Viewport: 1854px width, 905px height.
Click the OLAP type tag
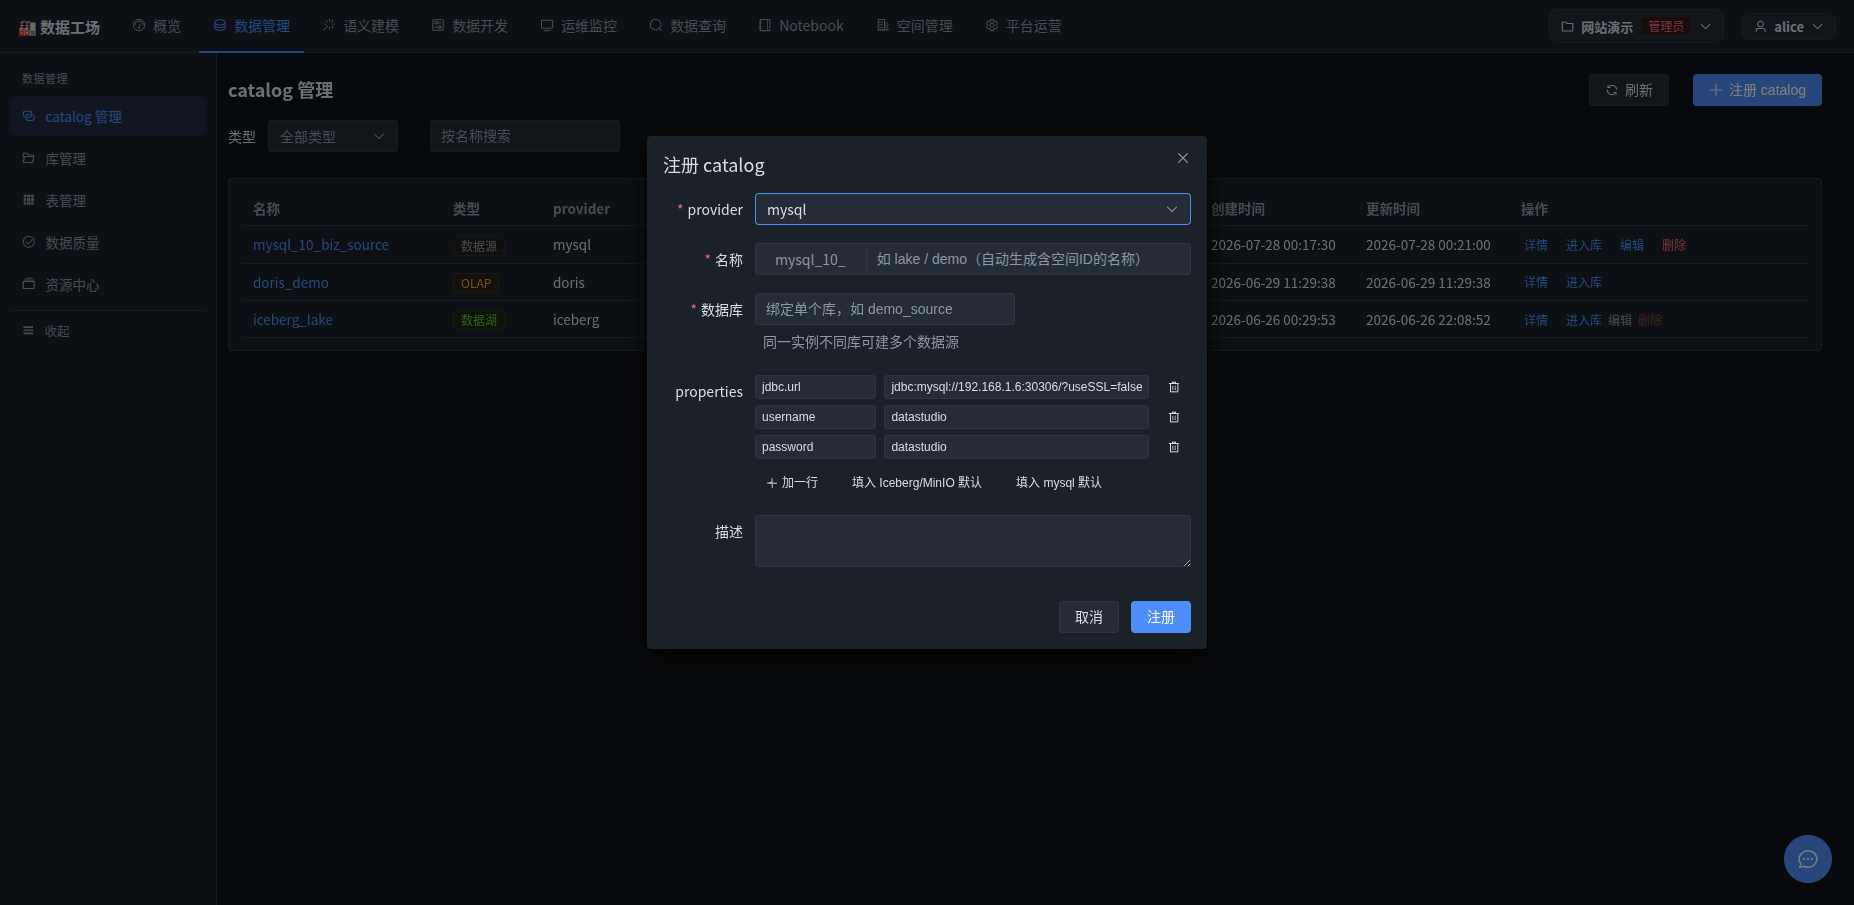tap(476, 284)
